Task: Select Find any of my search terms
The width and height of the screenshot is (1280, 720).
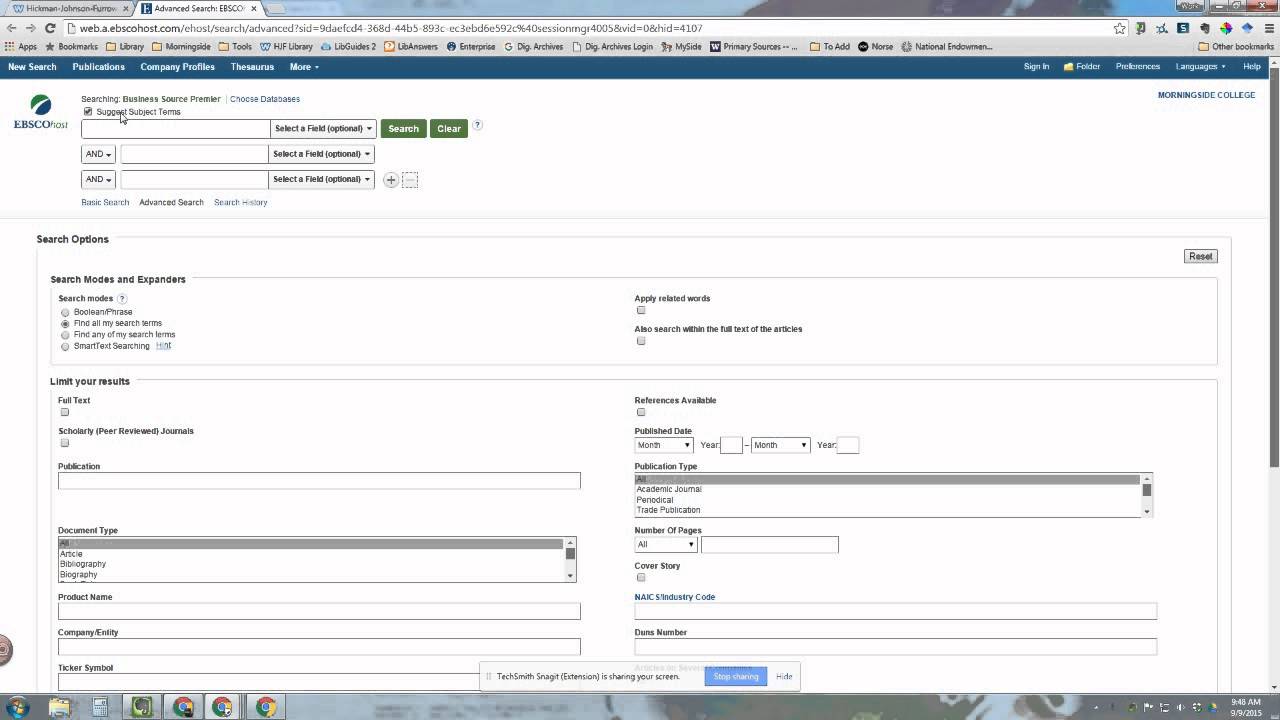Action: coord(65,335)
